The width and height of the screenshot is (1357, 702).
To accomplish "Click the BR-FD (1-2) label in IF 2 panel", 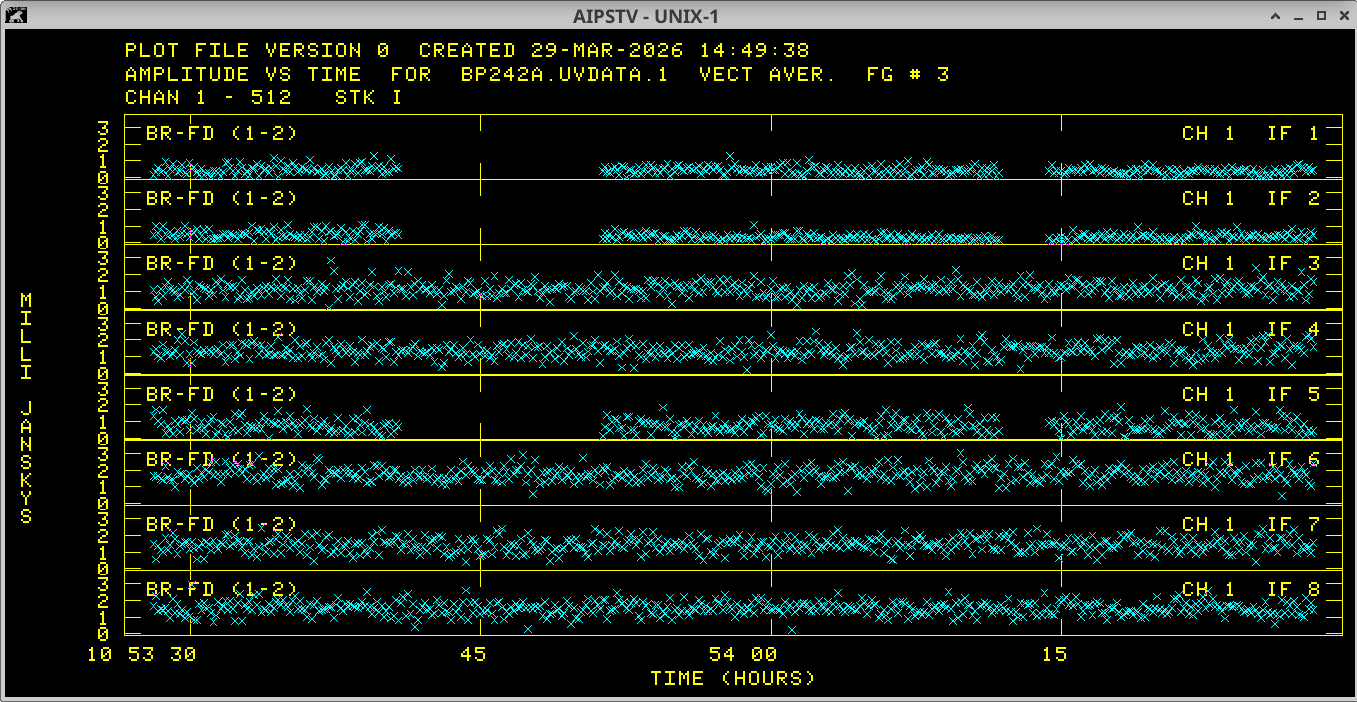I will tap(221, 199).
